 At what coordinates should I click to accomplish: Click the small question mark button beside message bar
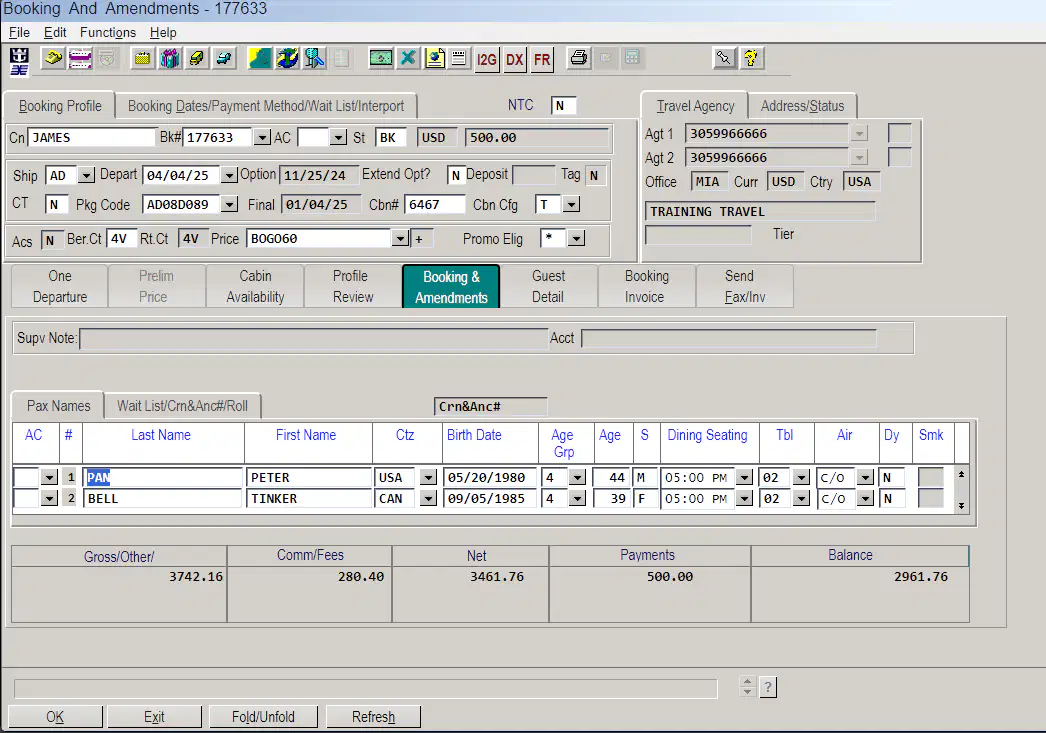click(768, 687)
